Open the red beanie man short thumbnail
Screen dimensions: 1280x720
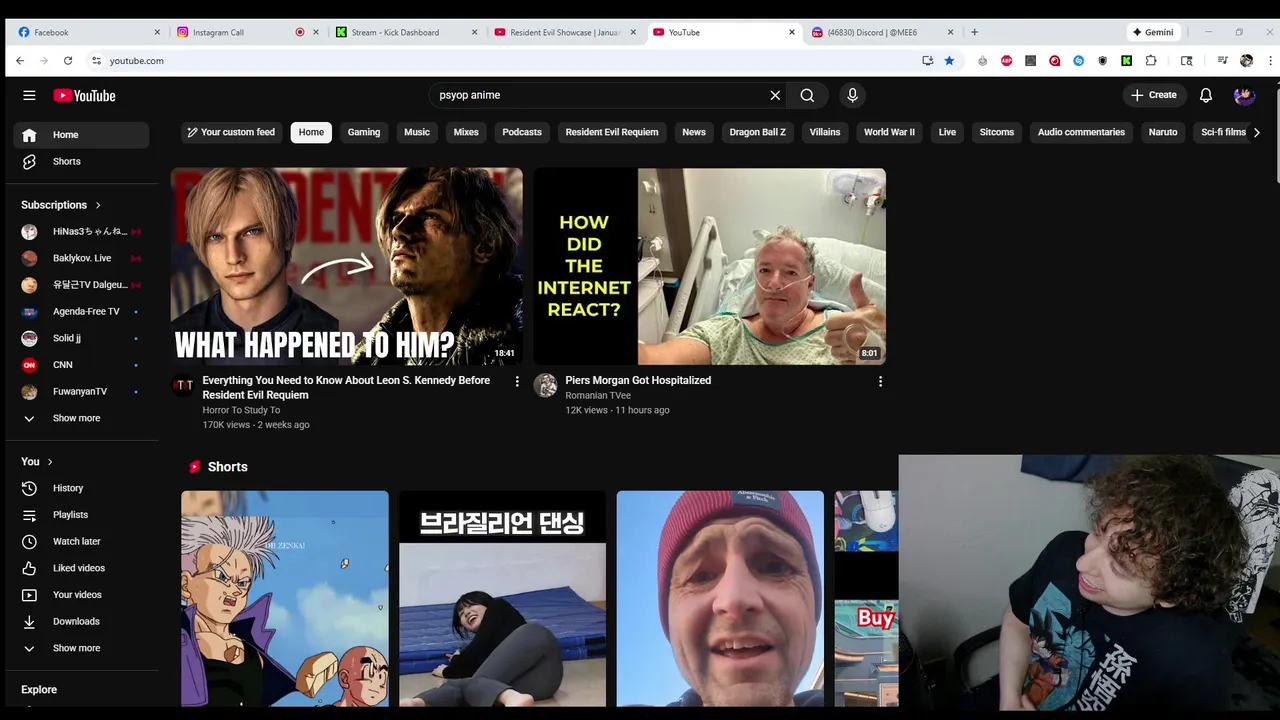[720, 598]
